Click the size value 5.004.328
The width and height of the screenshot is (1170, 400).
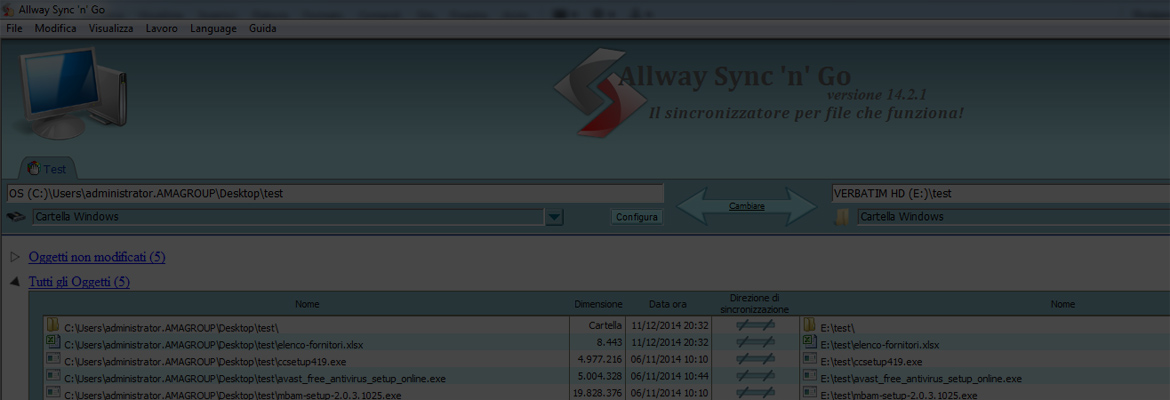coord(600,378)
